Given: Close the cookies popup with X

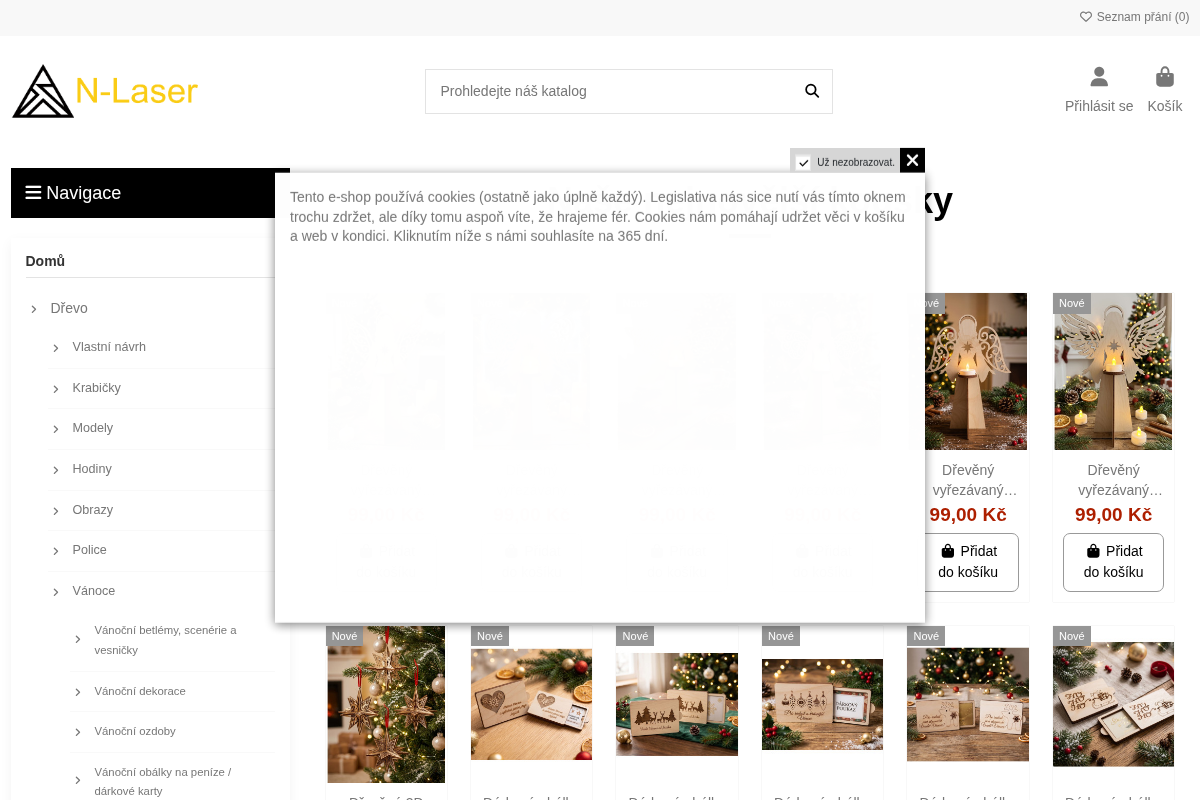Looking at the screenshot, I should pos(912,160).
